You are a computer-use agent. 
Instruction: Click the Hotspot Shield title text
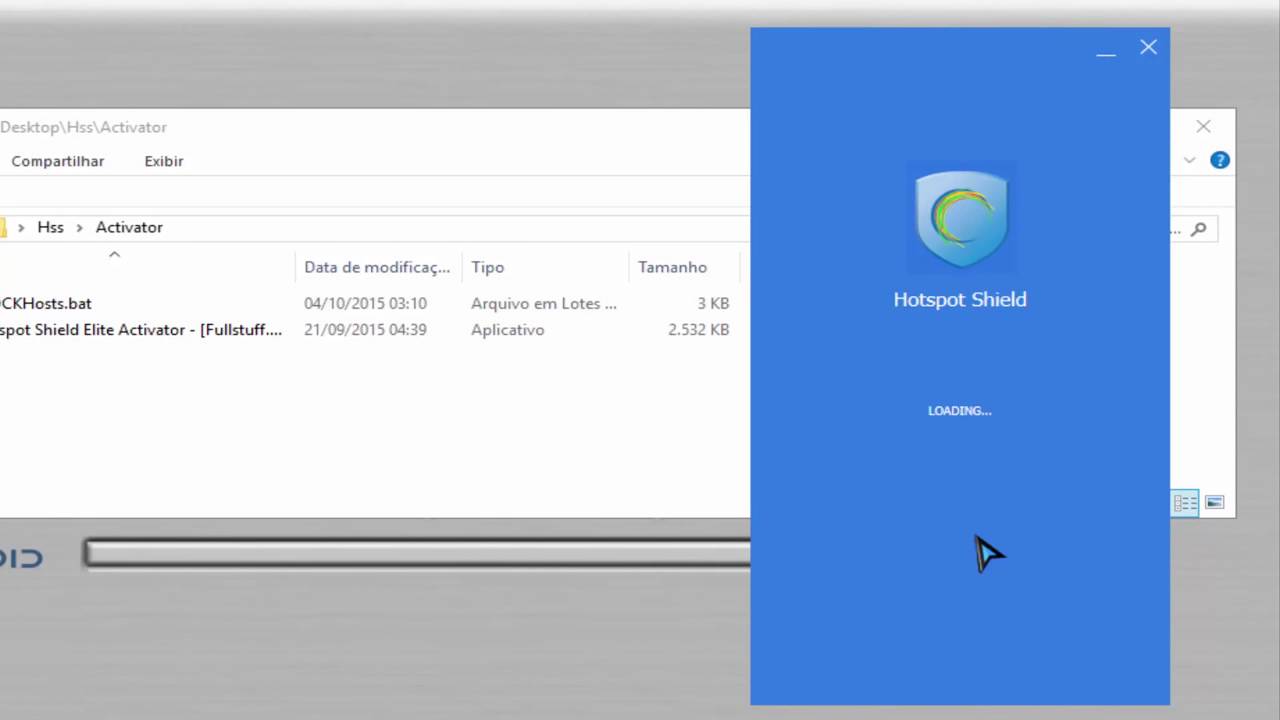960,299
